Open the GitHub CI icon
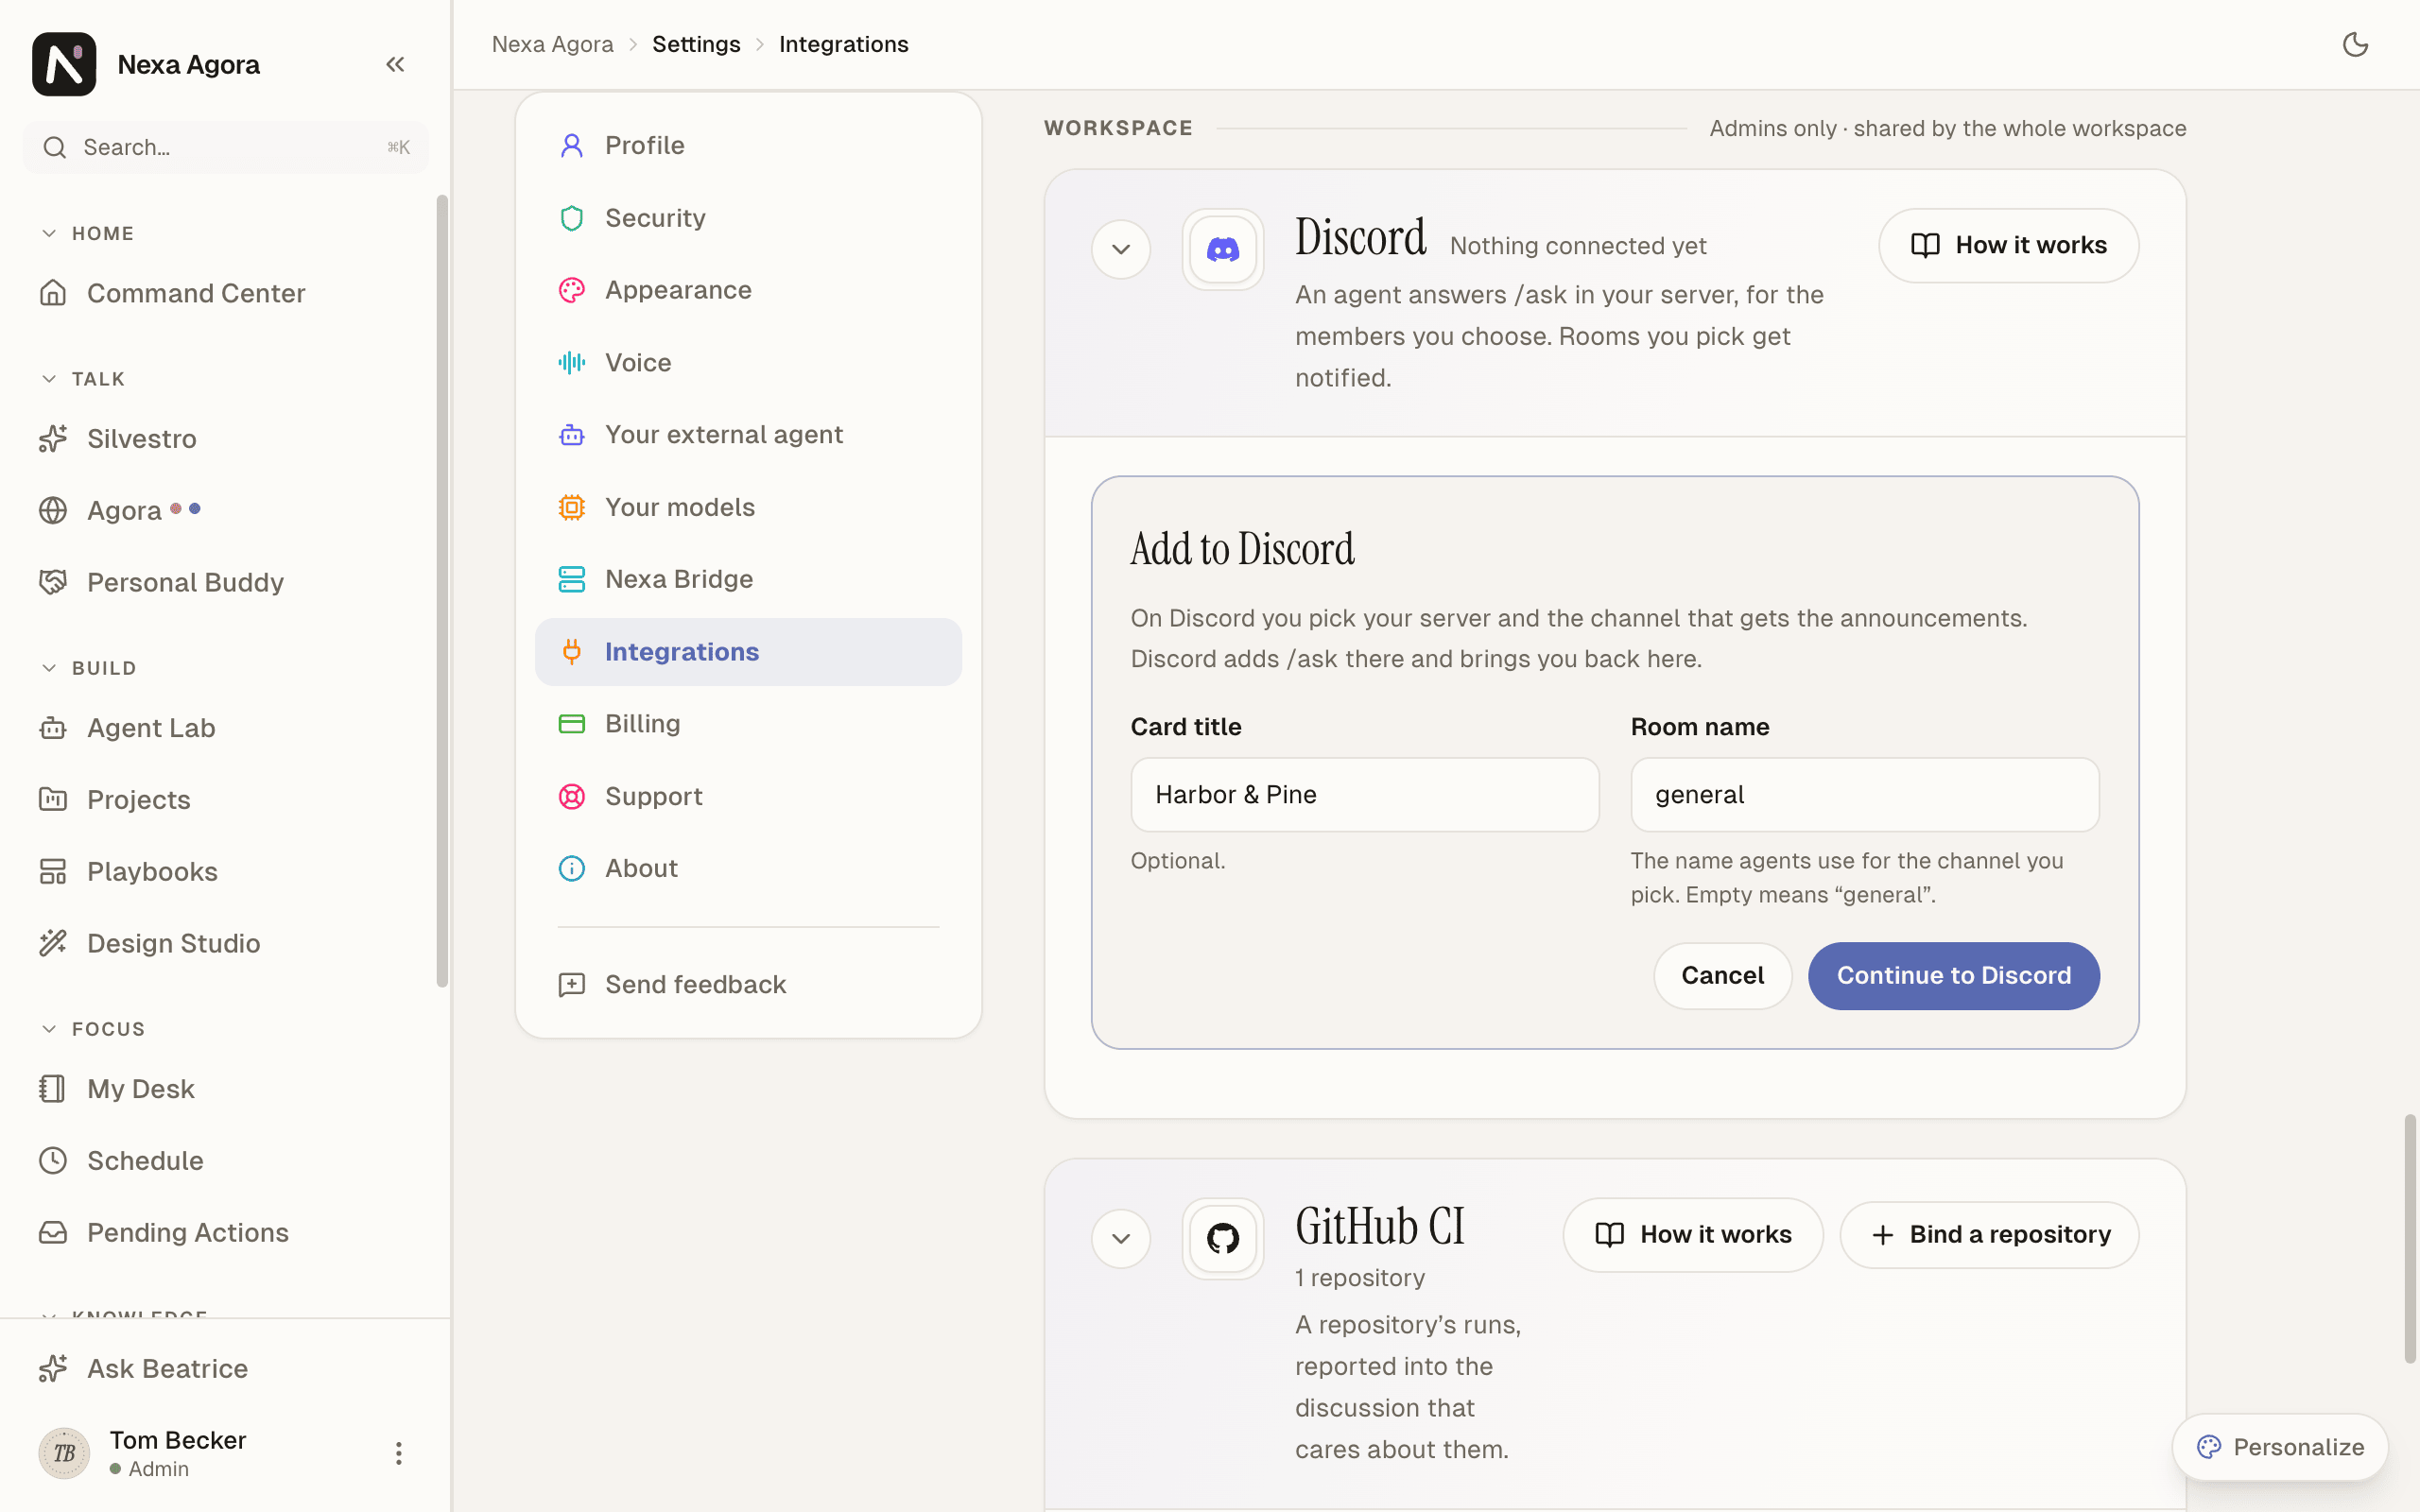Image resolution: width=2420 pixels, height=1512 pixels. pos(1222,1238)
